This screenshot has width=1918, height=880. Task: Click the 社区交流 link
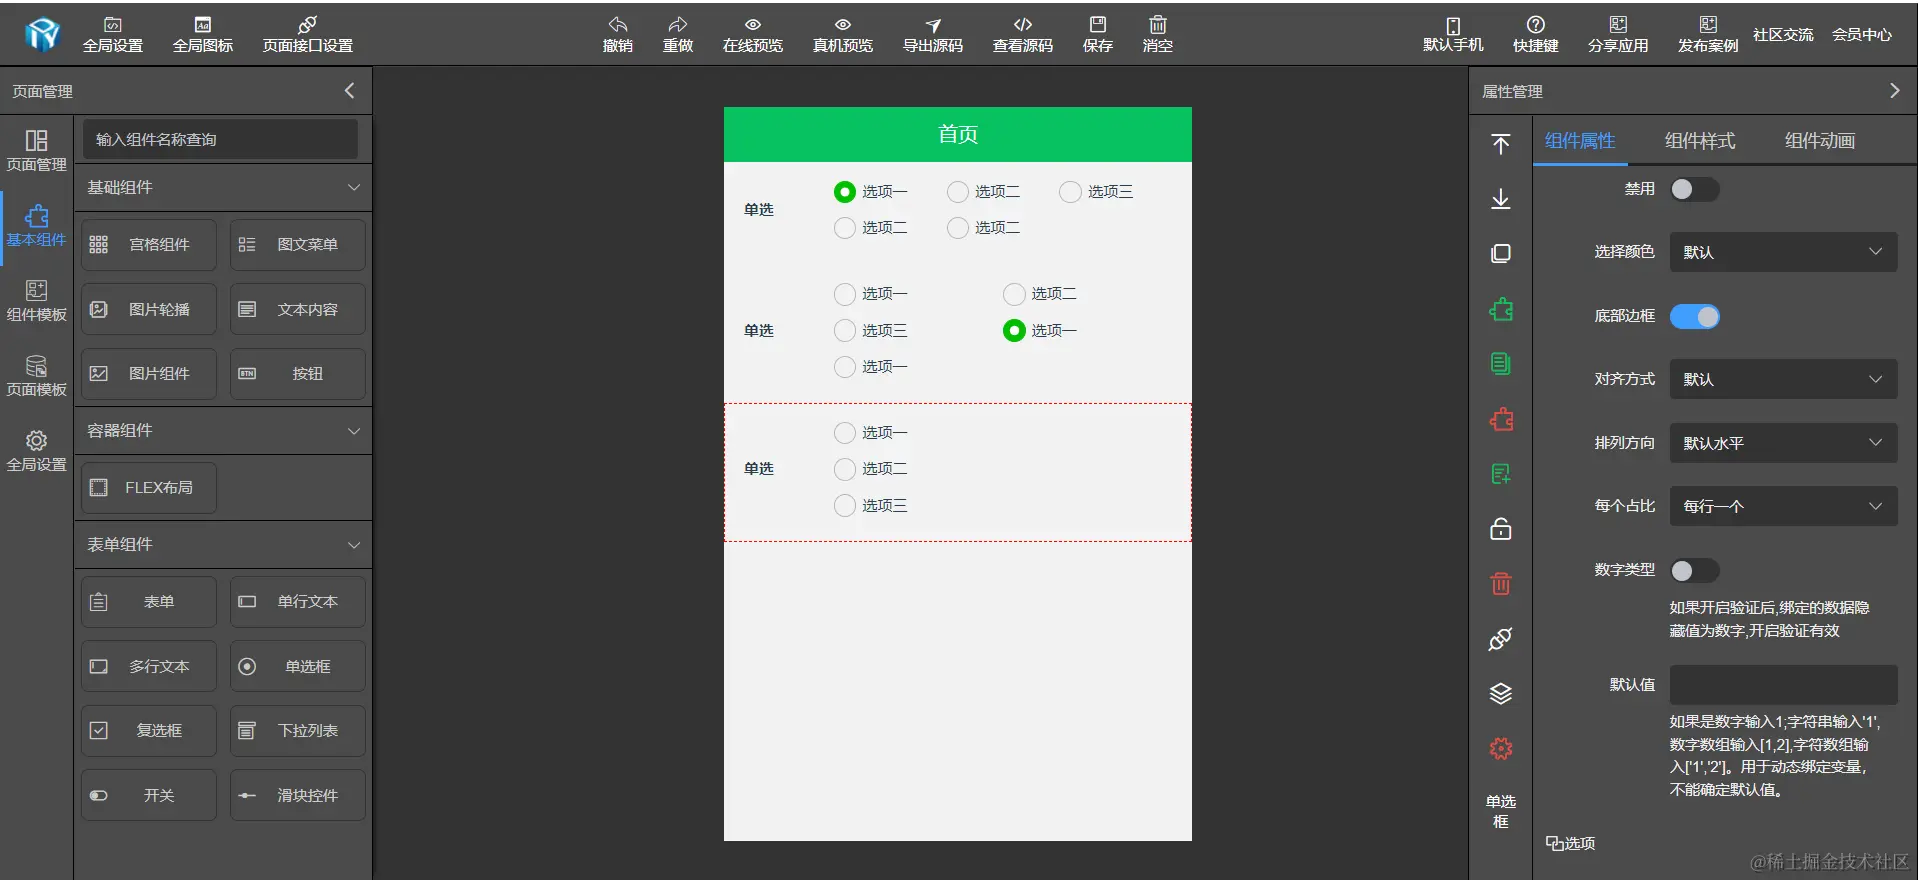pos(1783,35)
